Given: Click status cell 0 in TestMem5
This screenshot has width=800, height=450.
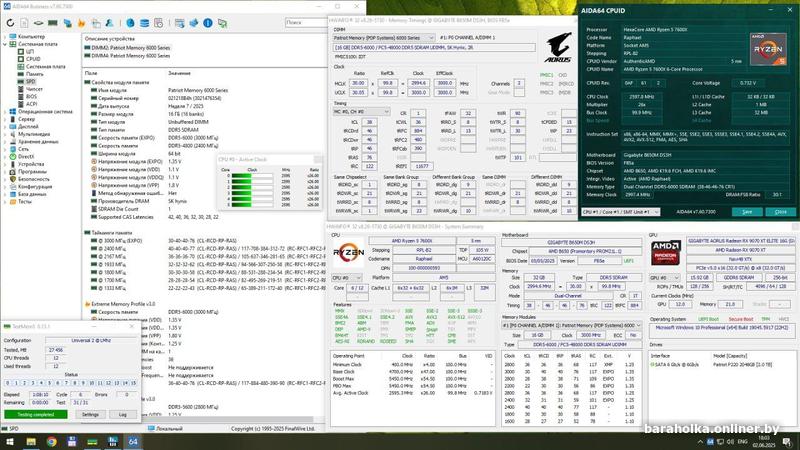Looking at the screenshot, I should [x=8, y=383].
